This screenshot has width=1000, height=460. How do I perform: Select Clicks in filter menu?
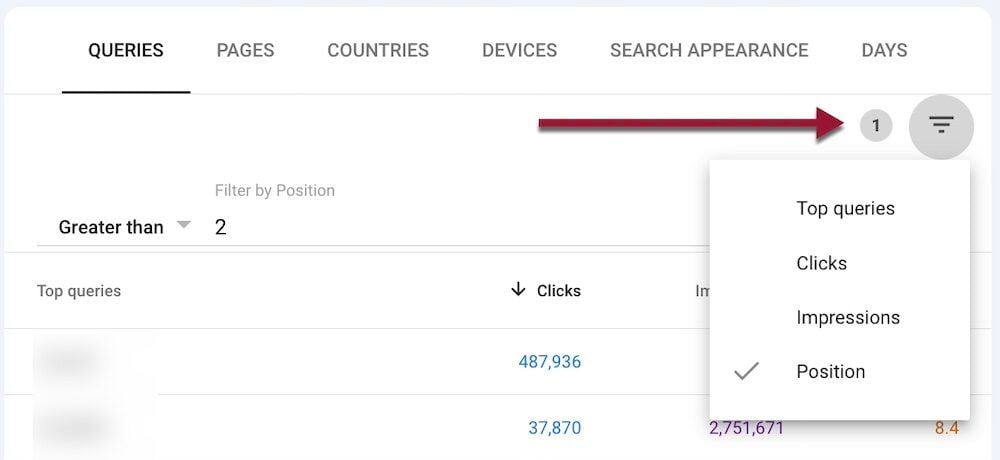pos(821,263)
